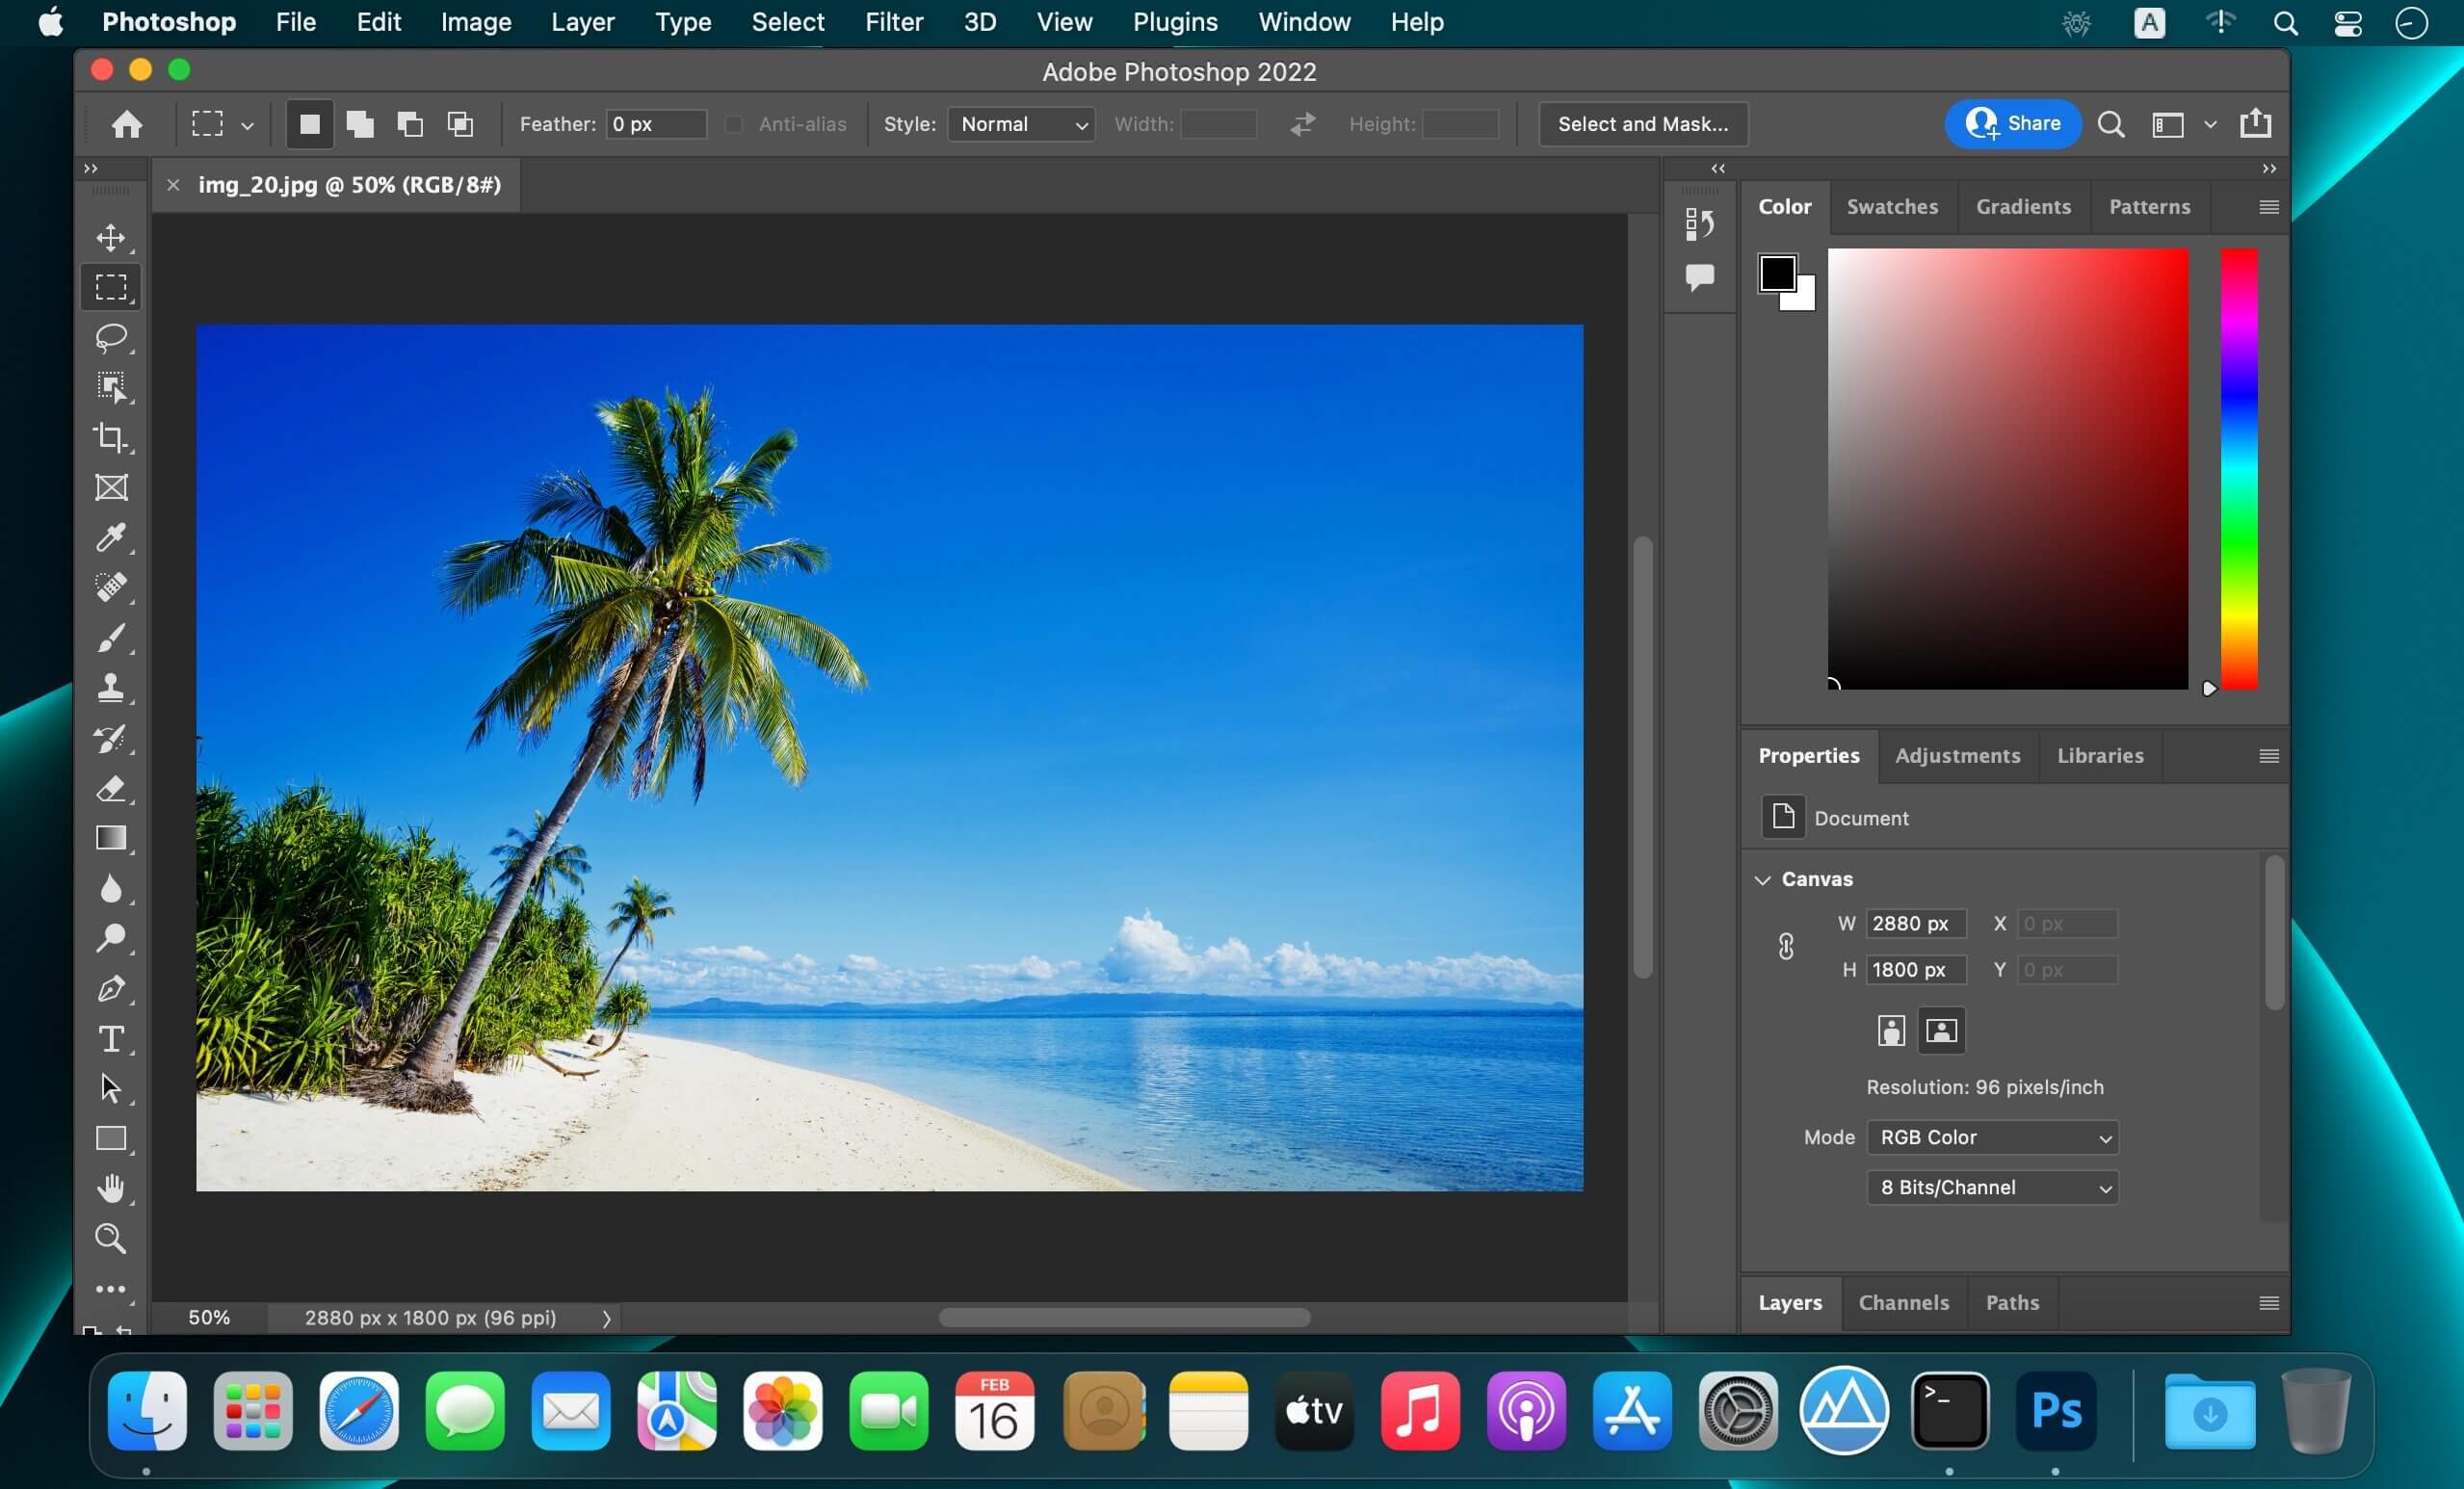
Task: Switch to the Channels tab
Action: 1902,1302
